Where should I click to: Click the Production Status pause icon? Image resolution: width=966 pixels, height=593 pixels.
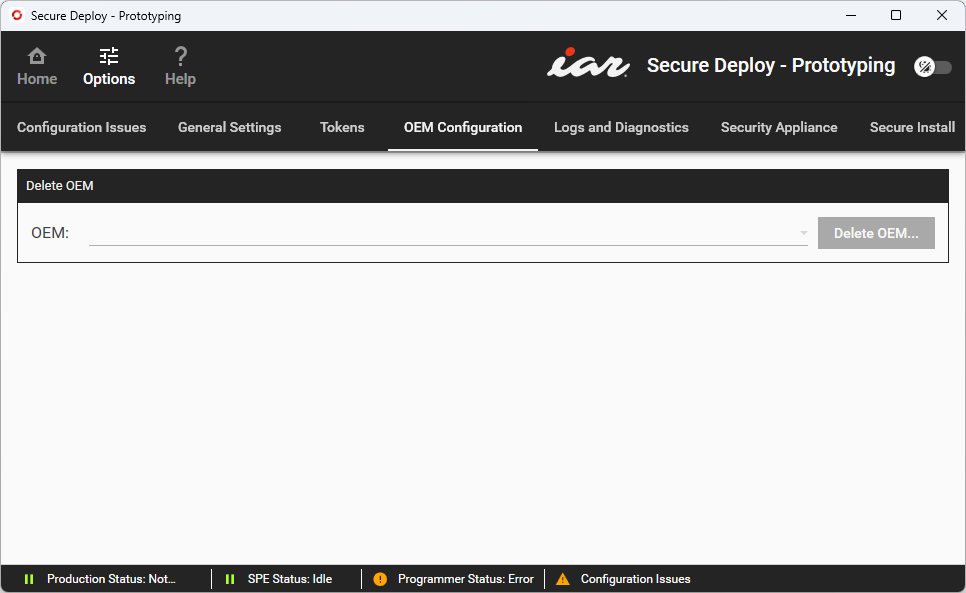pos(29,578)
